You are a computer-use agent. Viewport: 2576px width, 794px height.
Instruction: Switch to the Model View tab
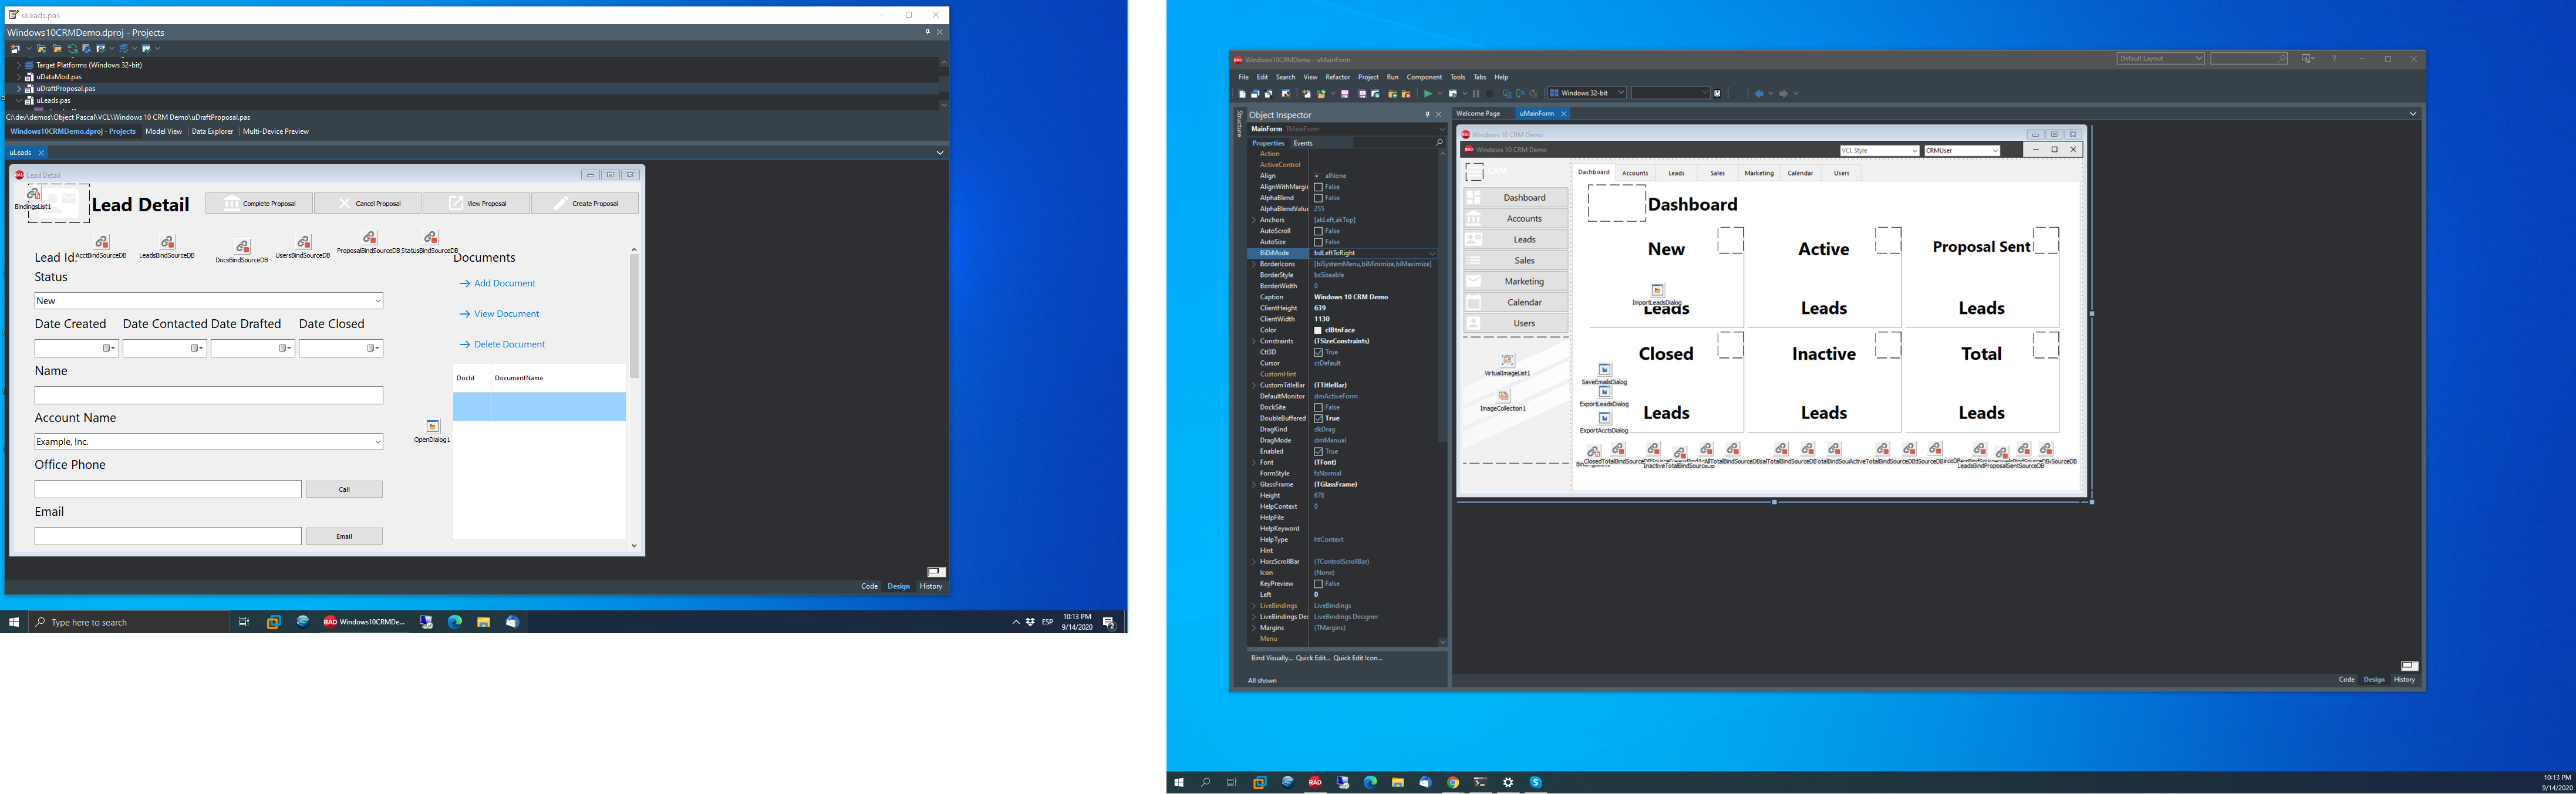coord(163,131)
